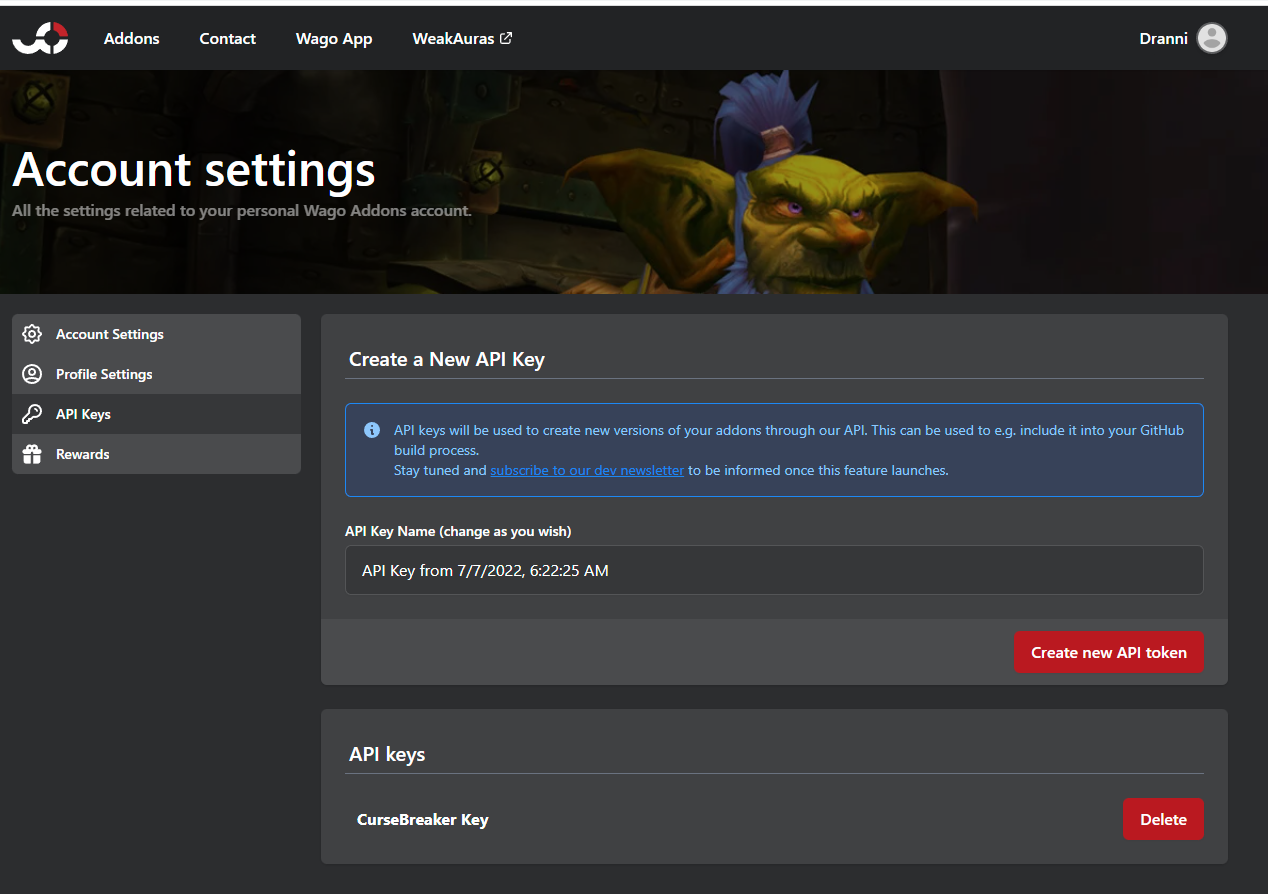Viewport: 1268px width, 894px height.
Task: Delete the CurseBreaker Key
Action: pyautogui.click(x=1163, y=819)
